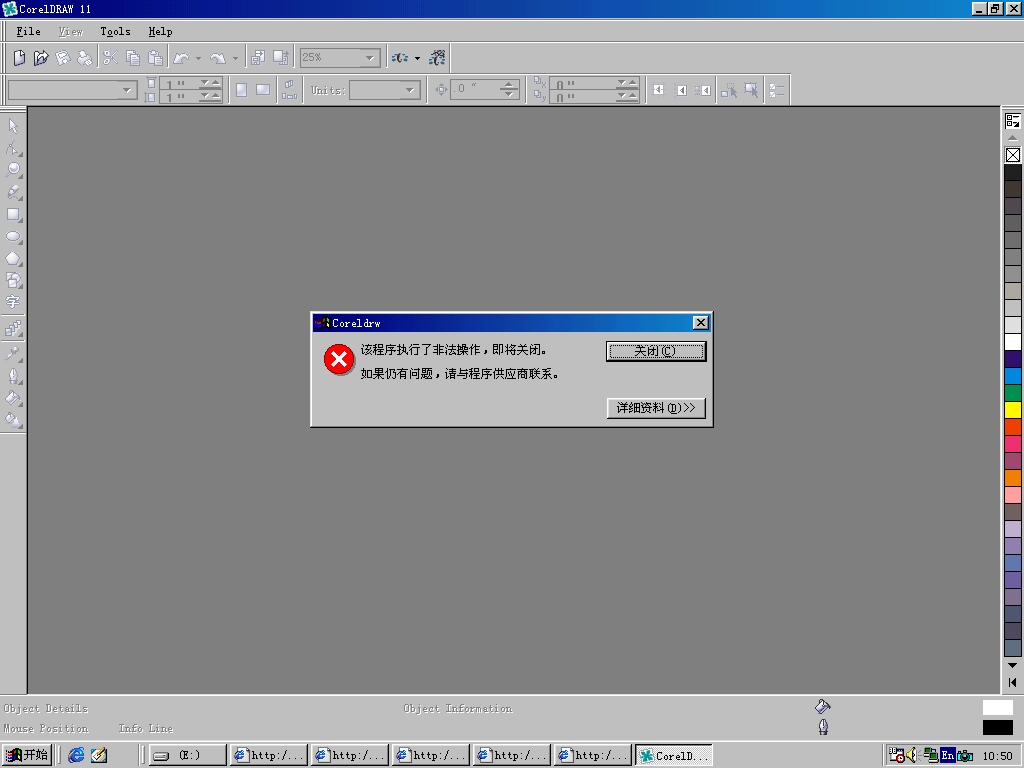Image resolution: width=1024 pixels, height=768 pixels.
Task: Open the Help menu
Action: pos(160,31)
